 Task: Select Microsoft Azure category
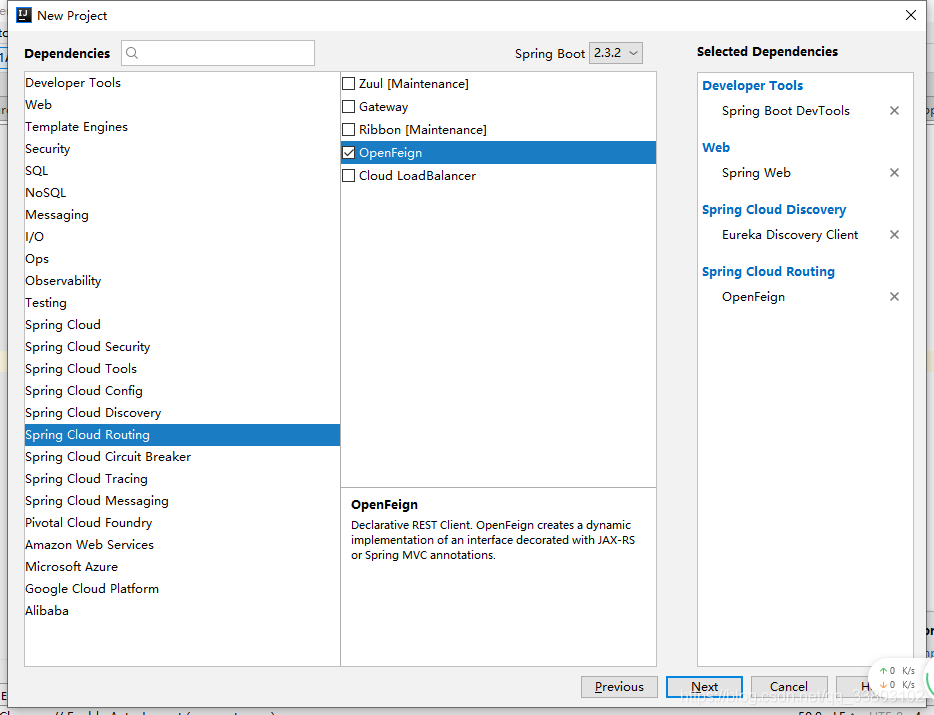[x=182, y=567]
